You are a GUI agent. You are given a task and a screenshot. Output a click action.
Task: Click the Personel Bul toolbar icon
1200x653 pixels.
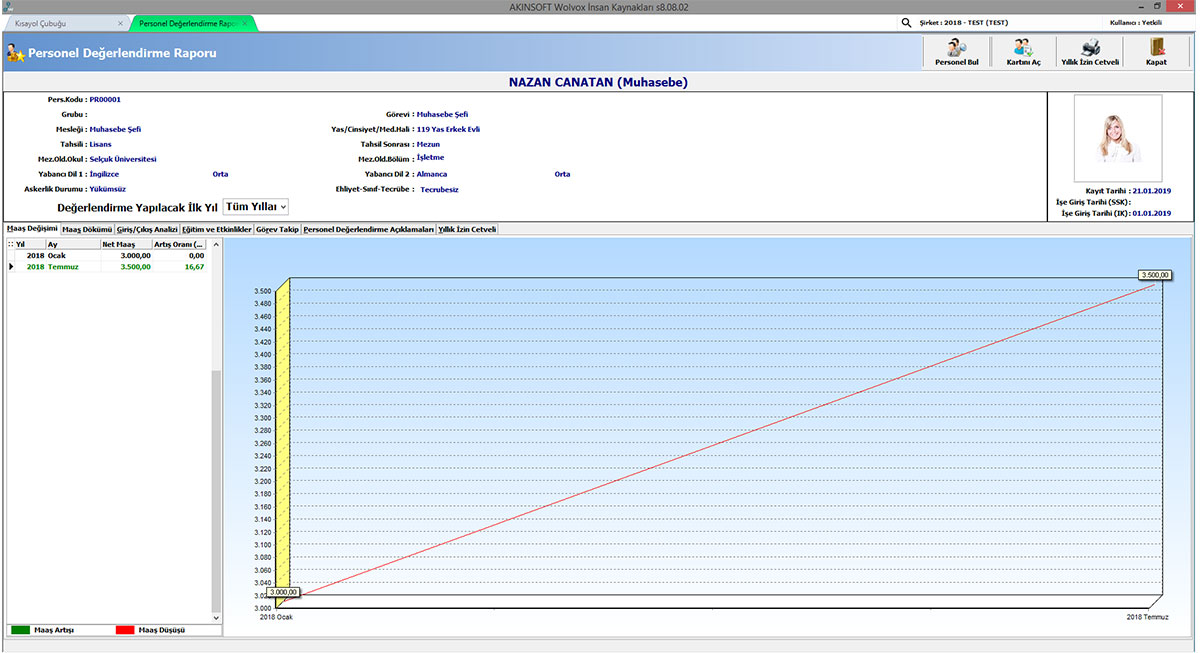(x=956, y=48)
